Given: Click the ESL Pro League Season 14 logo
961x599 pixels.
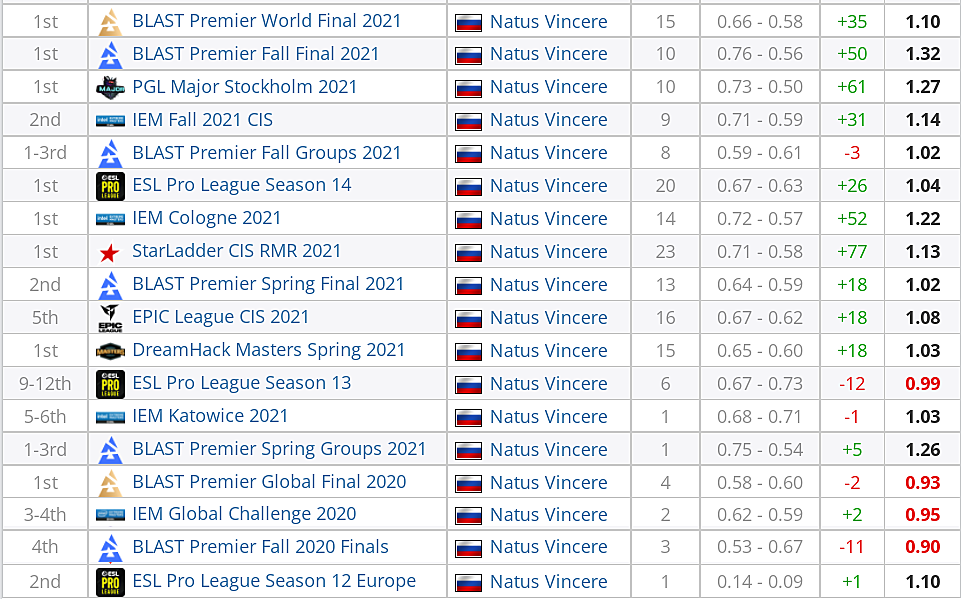Looking at the screenshot, I should 109,186.
